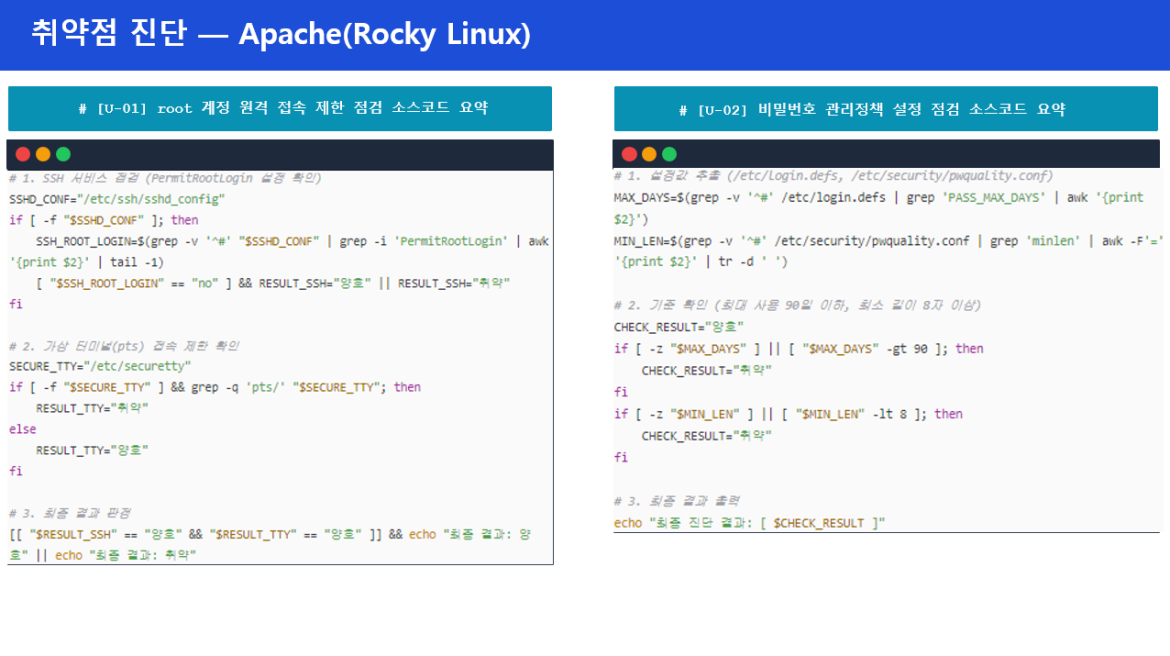The image size is (1170, 656).
Task: Click the [[ "$RESULT_SSH" == "양호" line
Action: (270, 534)
